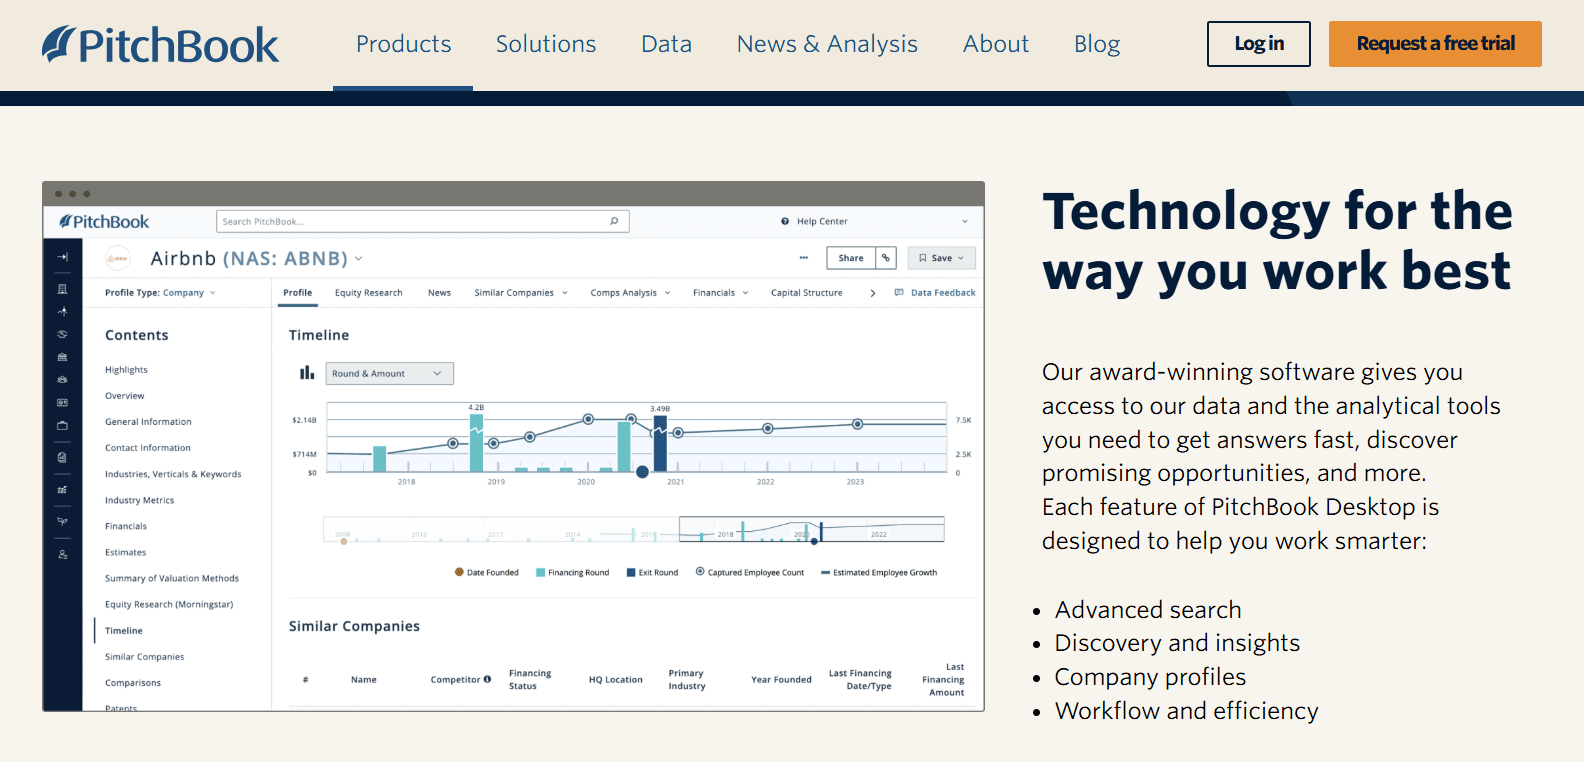
Task: Select Equity Research (Morningstar) in Contents
Action: pyautogui.click(x=169, y=604)
